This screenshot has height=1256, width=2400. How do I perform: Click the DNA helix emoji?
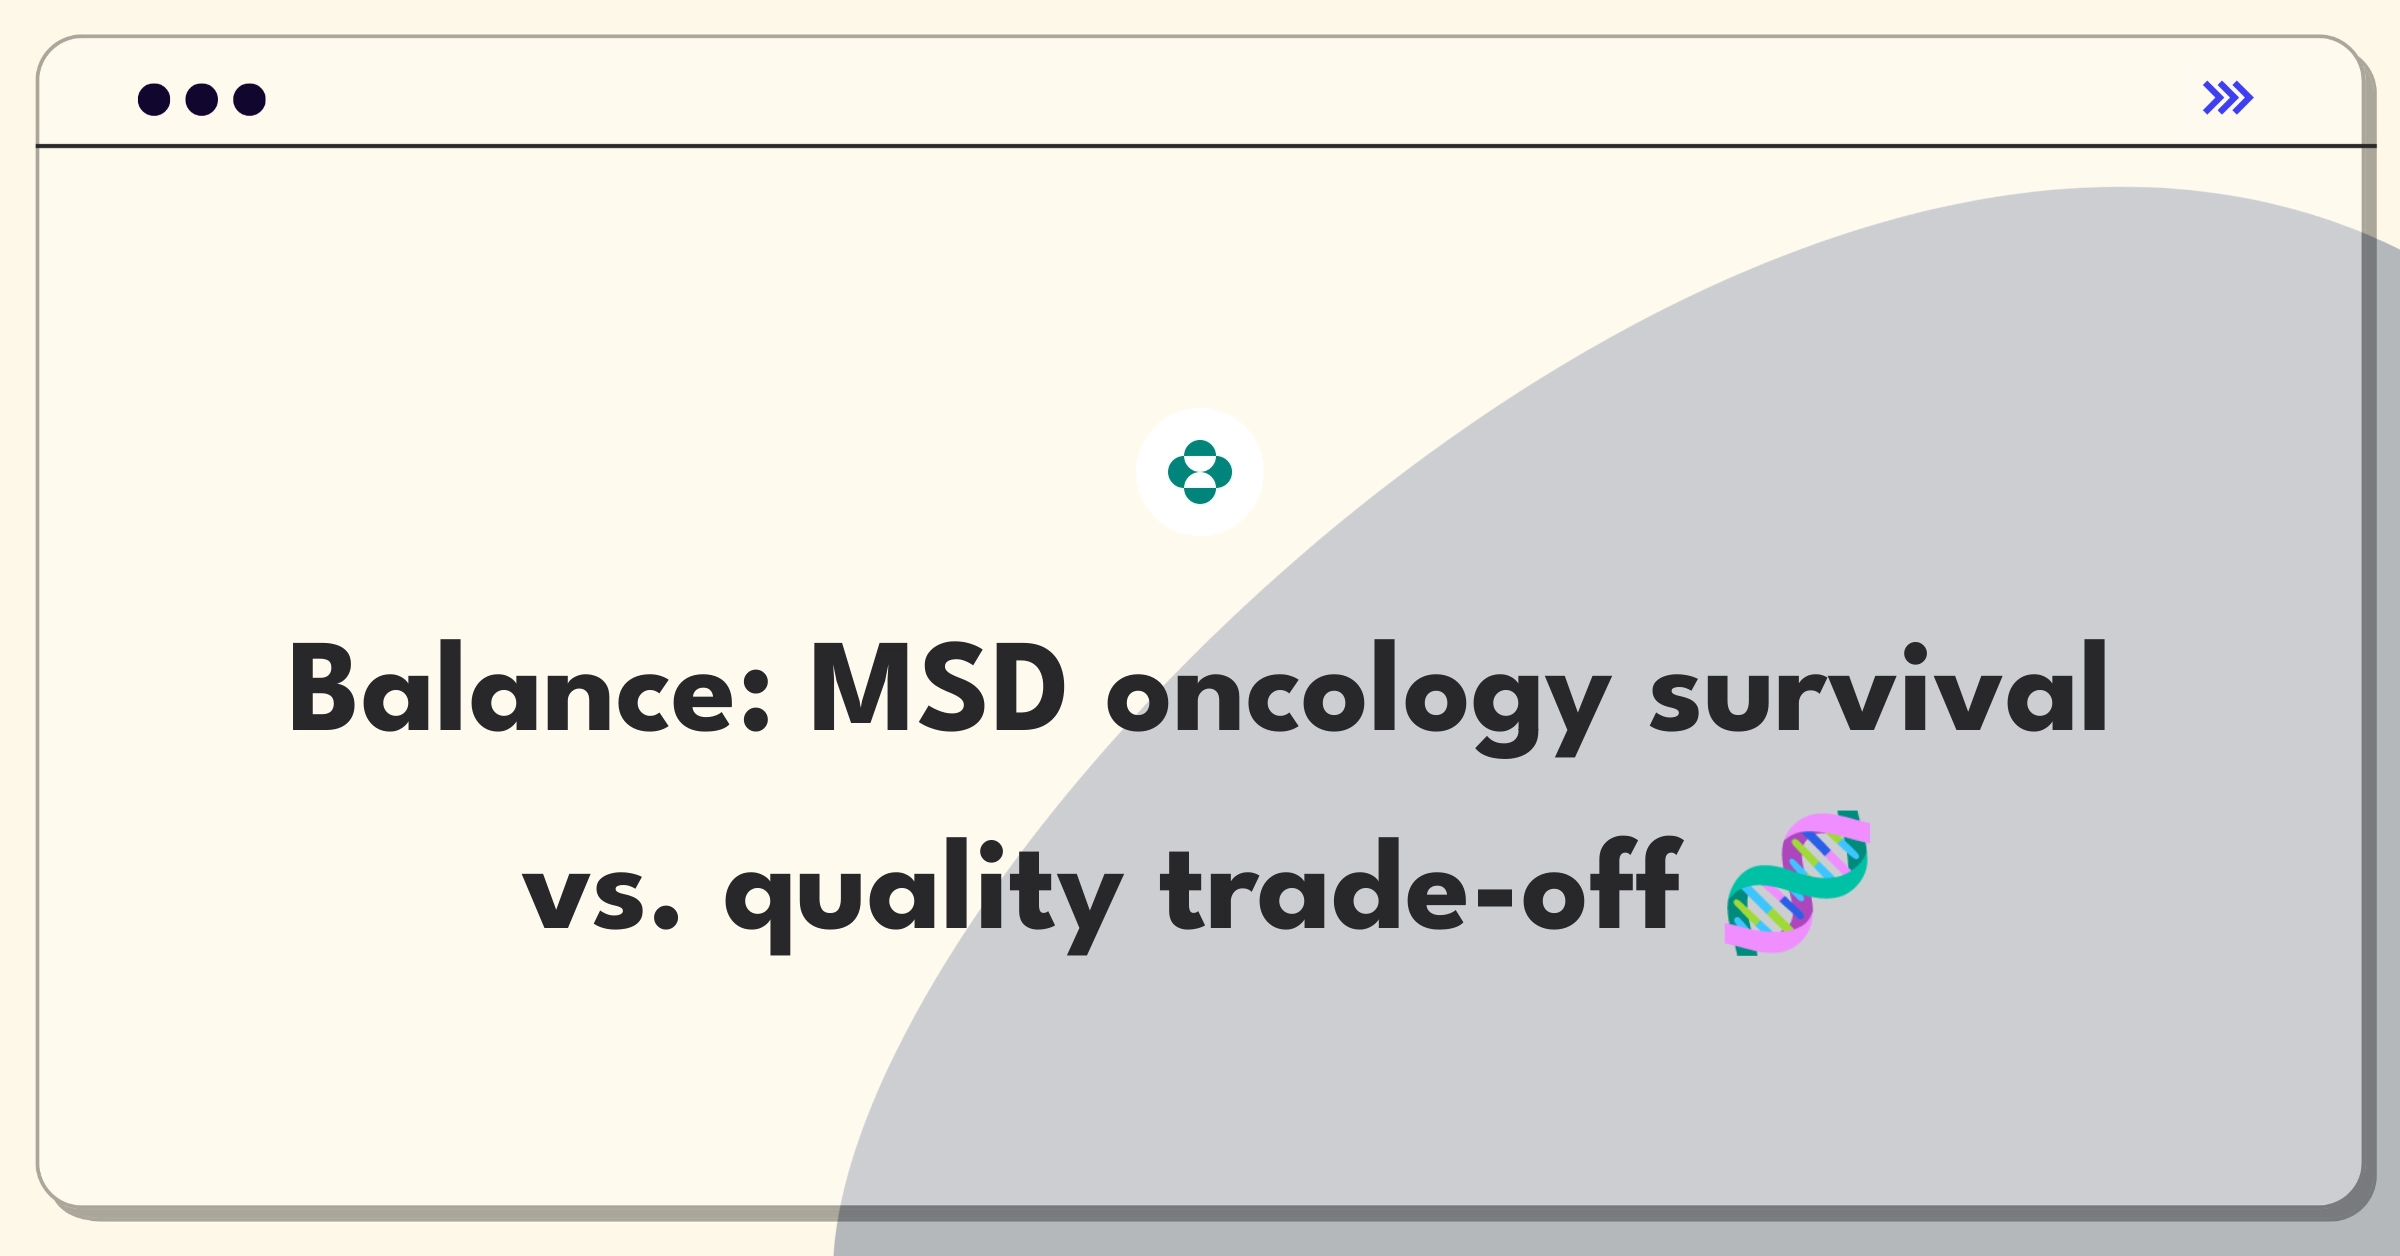[1798, 883]
